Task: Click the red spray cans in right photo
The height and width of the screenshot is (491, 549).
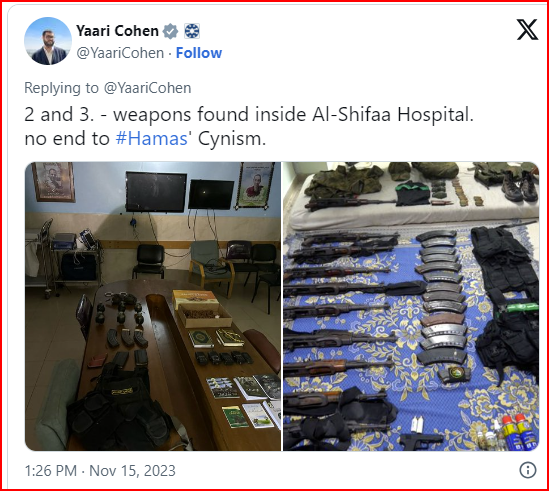Action: click(x=520, y=432)
